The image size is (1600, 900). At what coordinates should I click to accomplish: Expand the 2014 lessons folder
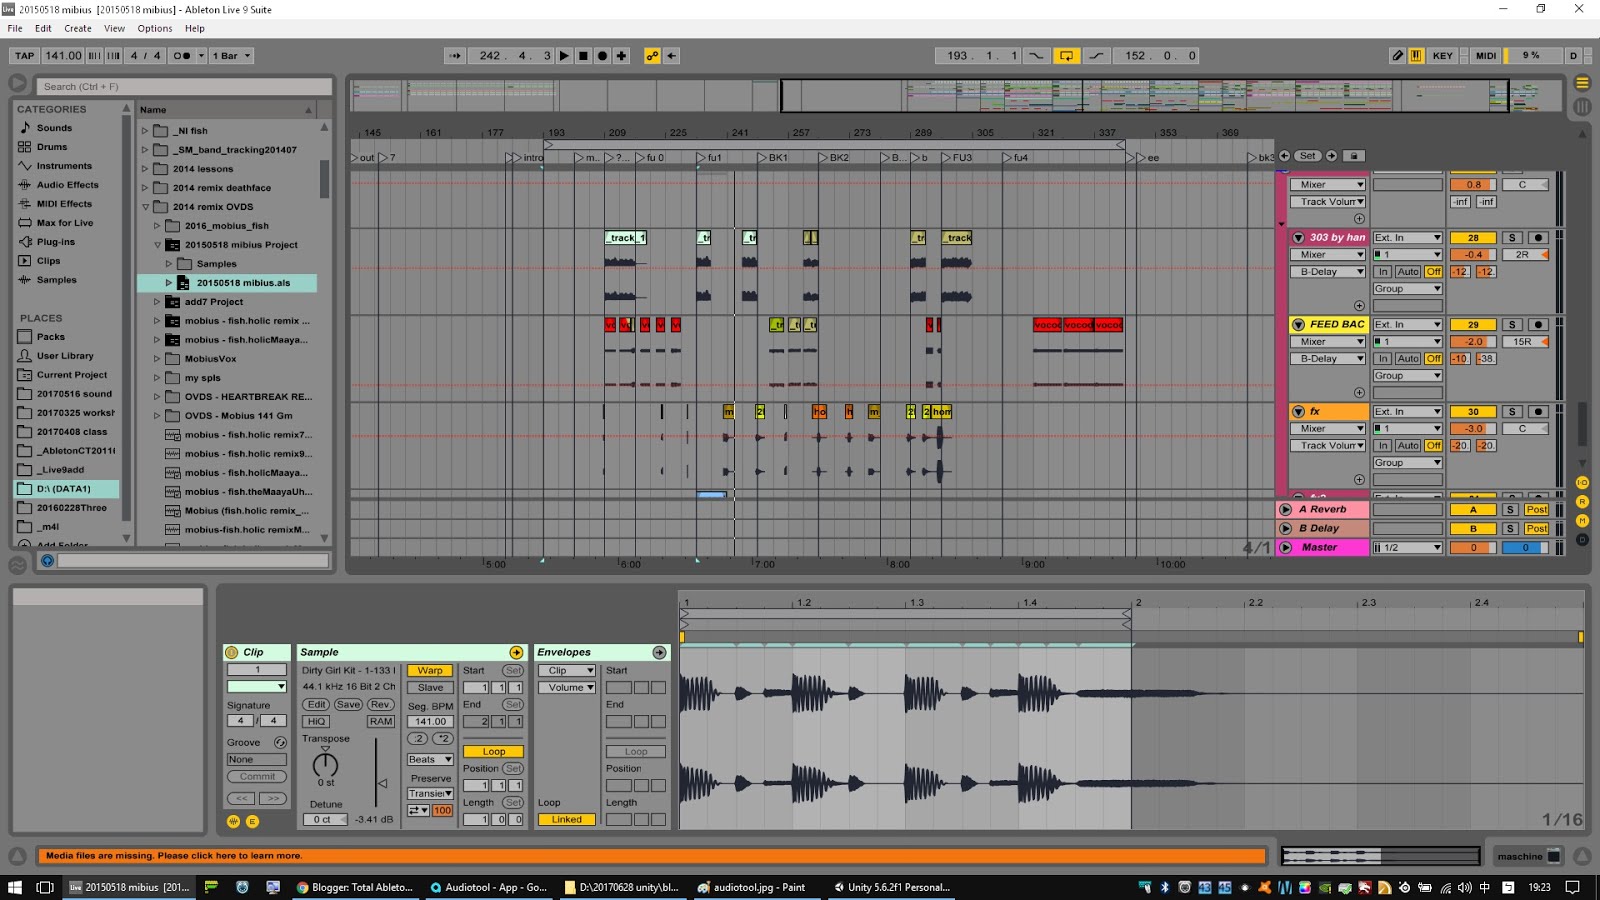[x=145, y=169]
